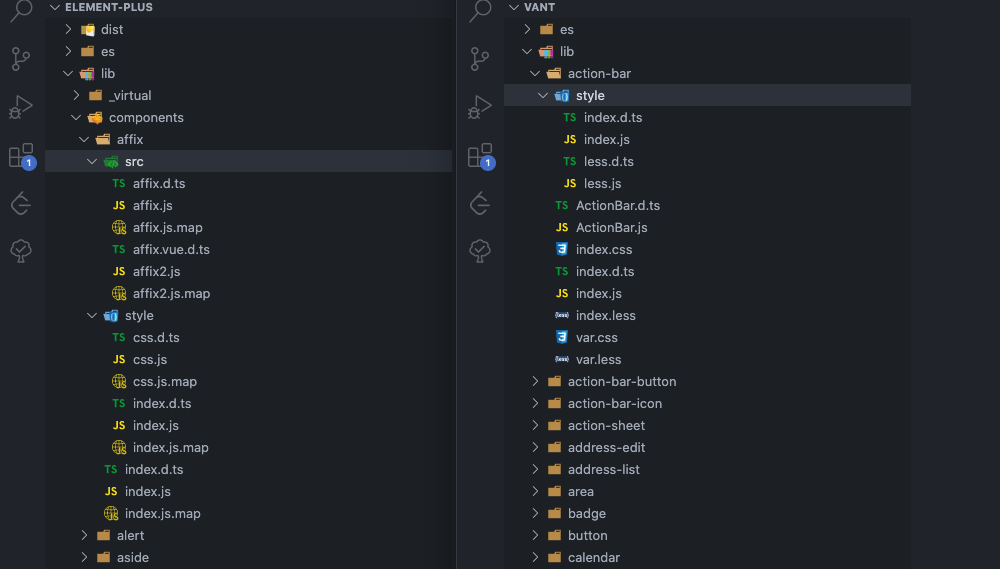1000x569 pixels.
Task: Expand the aside folder chevron
Action: (x=84, y=558)
